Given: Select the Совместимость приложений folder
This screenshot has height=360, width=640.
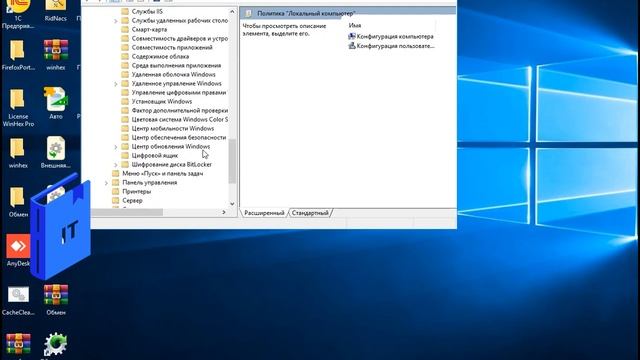Looking at the screenshot, I should pos(167,47).
